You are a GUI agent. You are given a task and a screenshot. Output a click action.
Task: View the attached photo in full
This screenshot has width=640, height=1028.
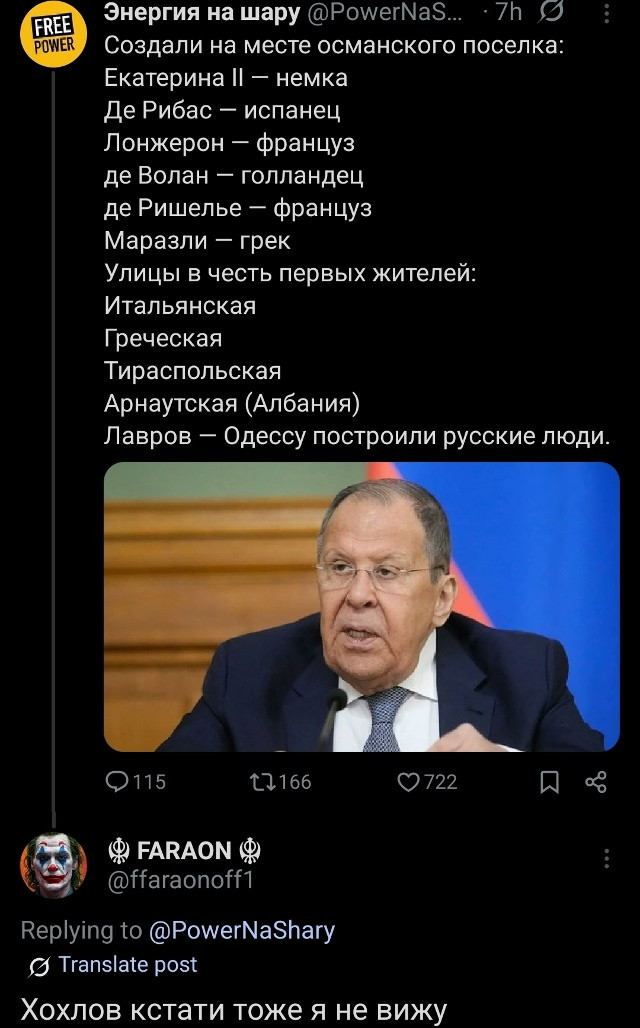click(x=361, y=606)
